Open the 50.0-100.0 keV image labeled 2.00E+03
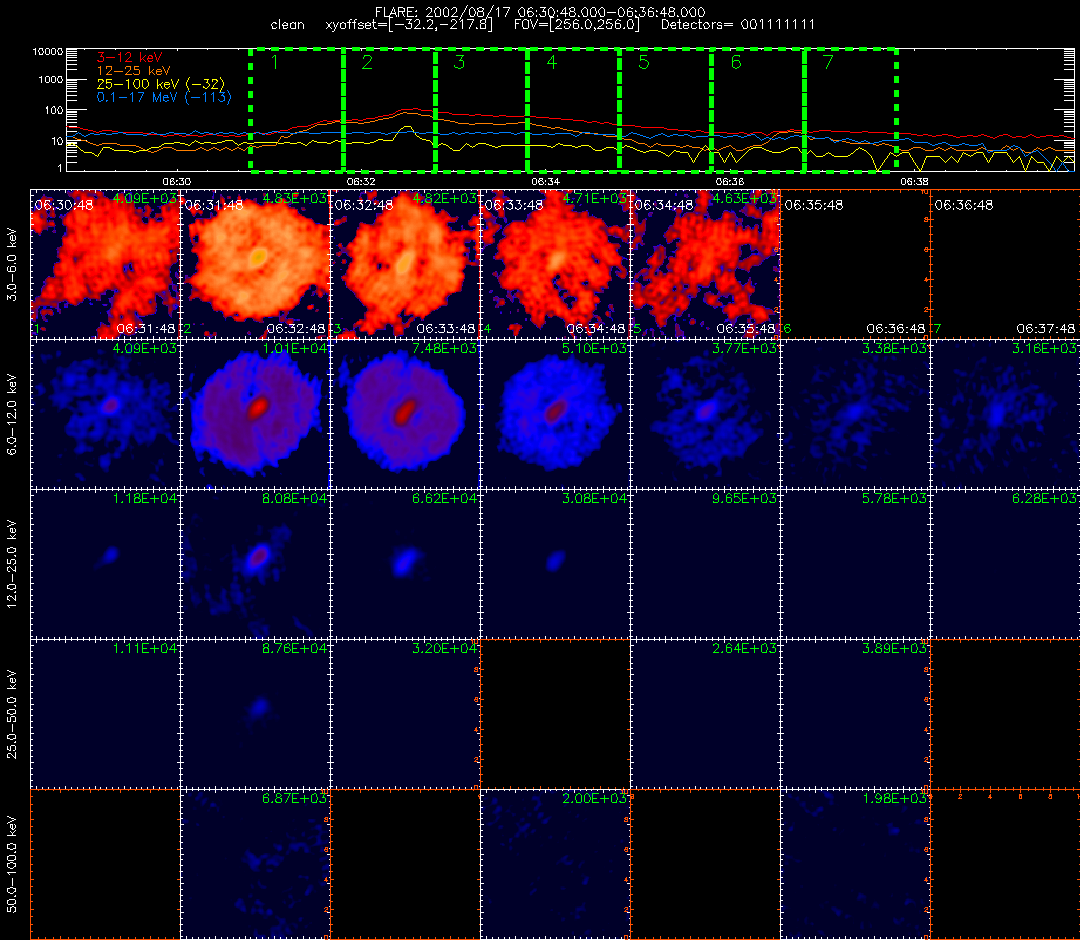Screen dimensions: 1080x940 [556, 864]
